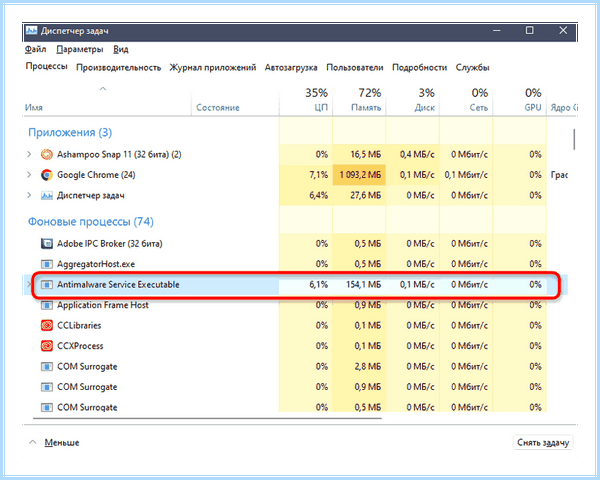Click Ashampoo memory value 16,5 МБ
Screen dimensions: 600x480
click(x=366, y=154)
